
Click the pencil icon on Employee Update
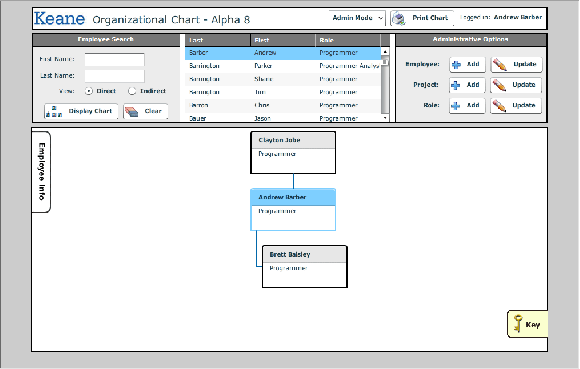click(x=500, y=65)
